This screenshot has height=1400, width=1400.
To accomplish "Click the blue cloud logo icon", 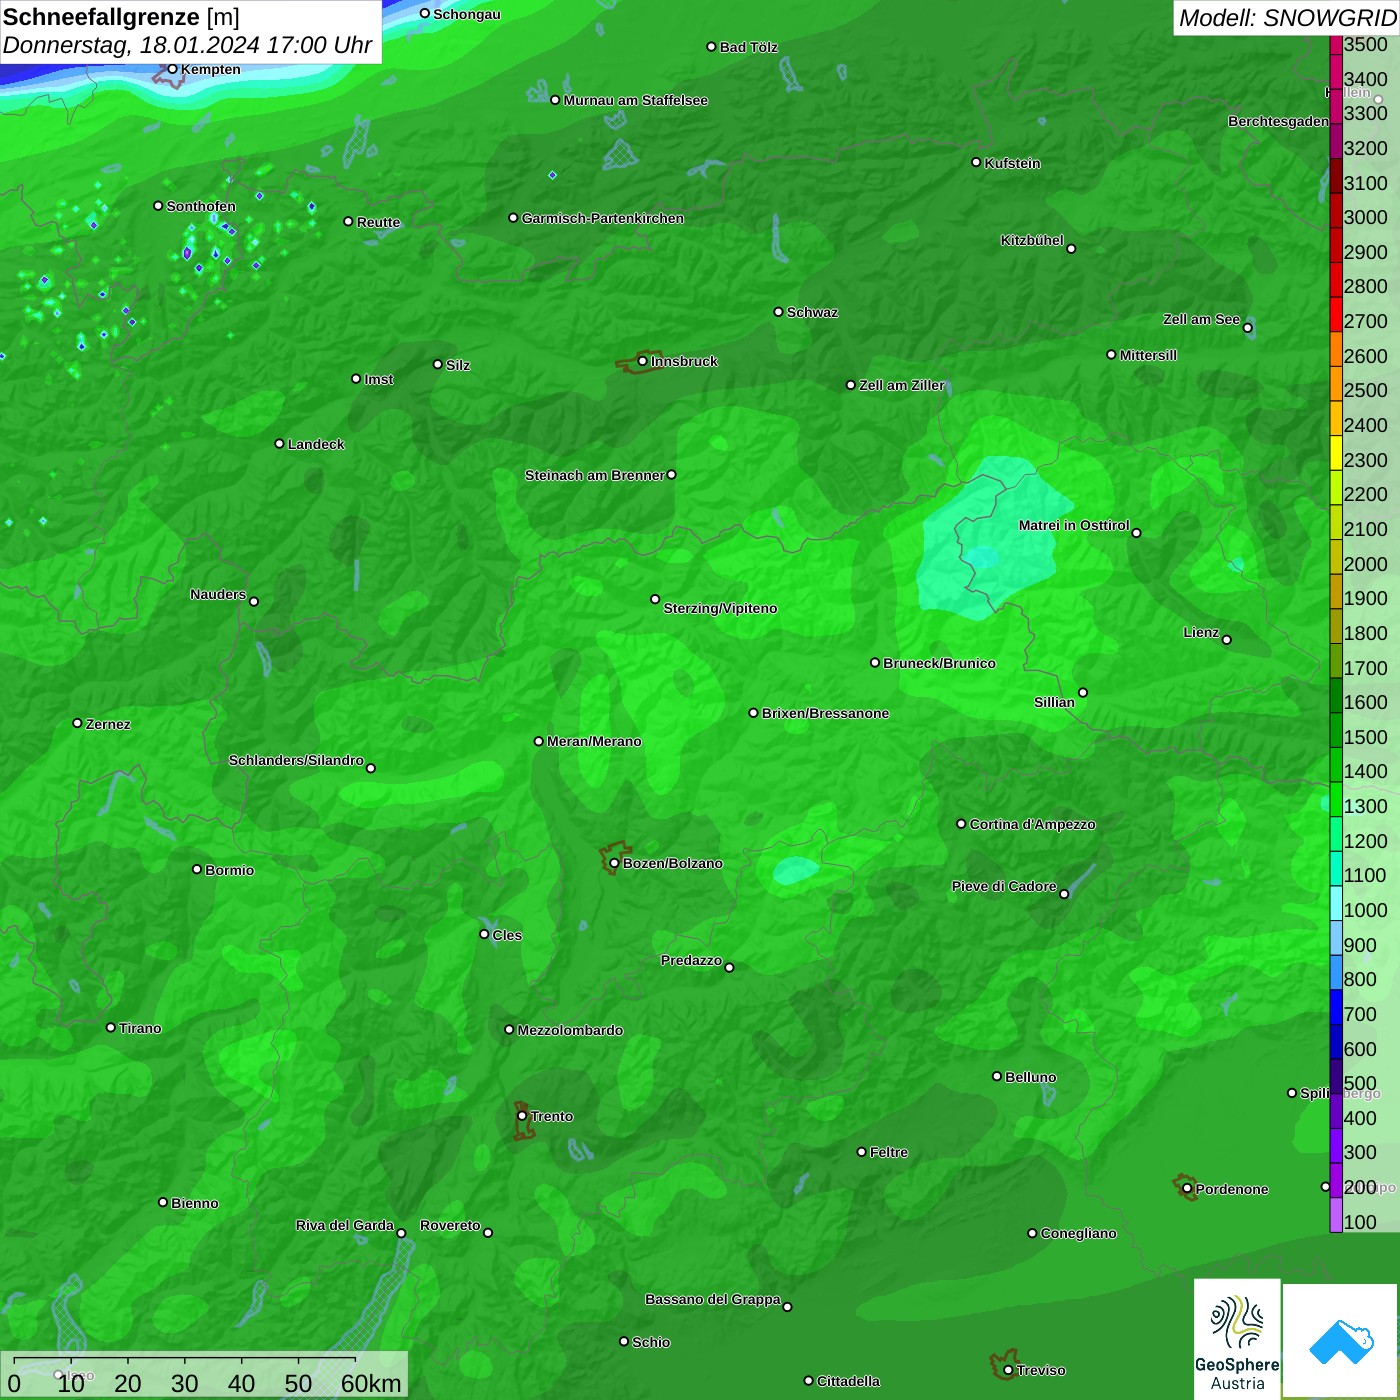I will pos(1341,1341).
